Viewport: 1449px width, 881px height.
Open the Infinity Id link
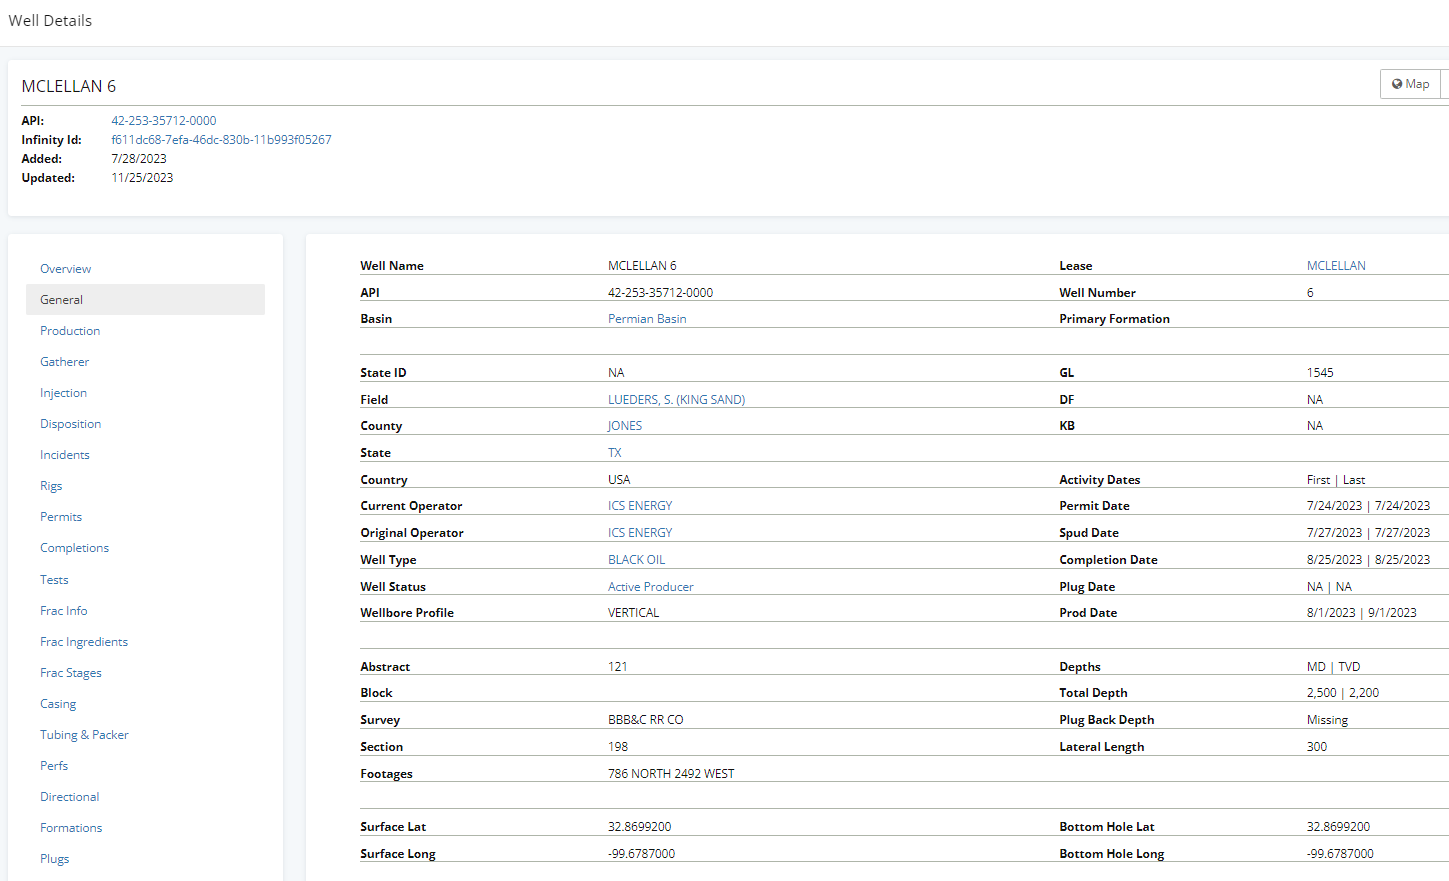coord(221,140)
